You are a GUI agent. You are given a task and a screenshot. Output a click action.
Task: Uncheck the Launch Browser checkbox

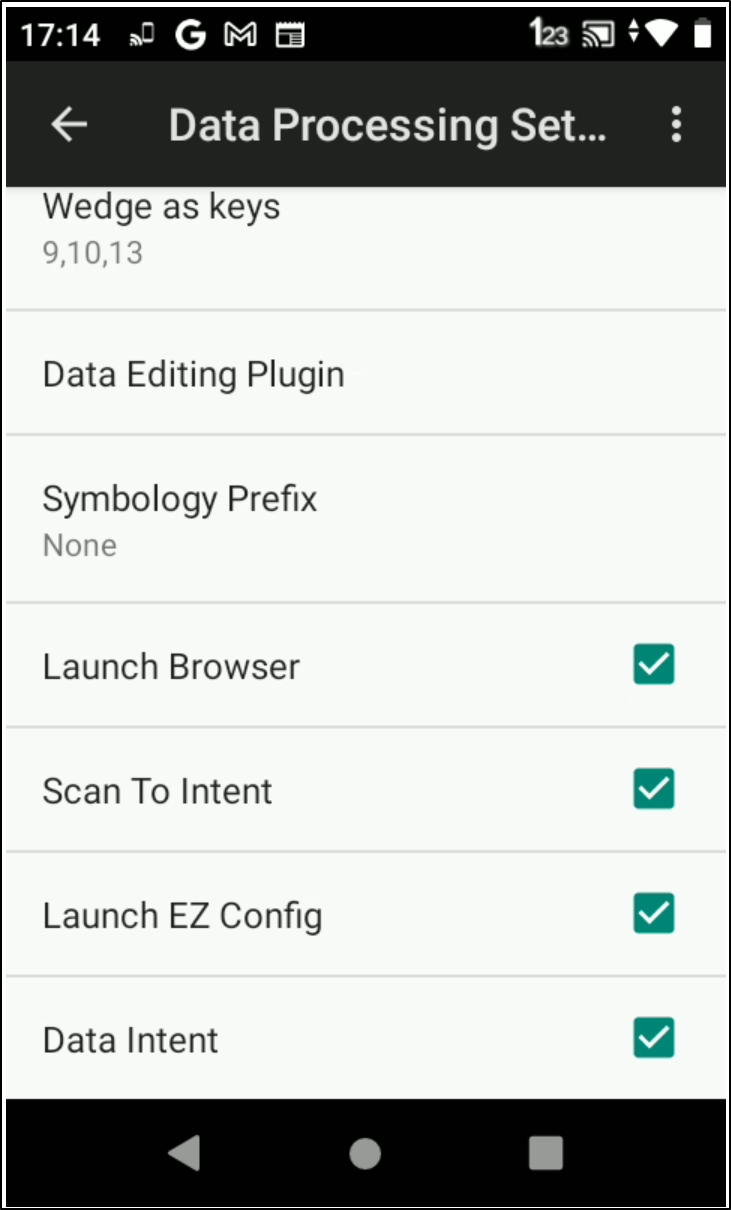pos(654,665)
